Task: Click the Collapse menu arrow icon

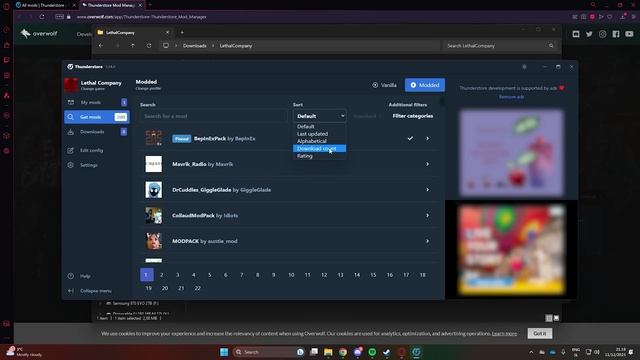Action: pyautogui.click(x=71, y=291)
